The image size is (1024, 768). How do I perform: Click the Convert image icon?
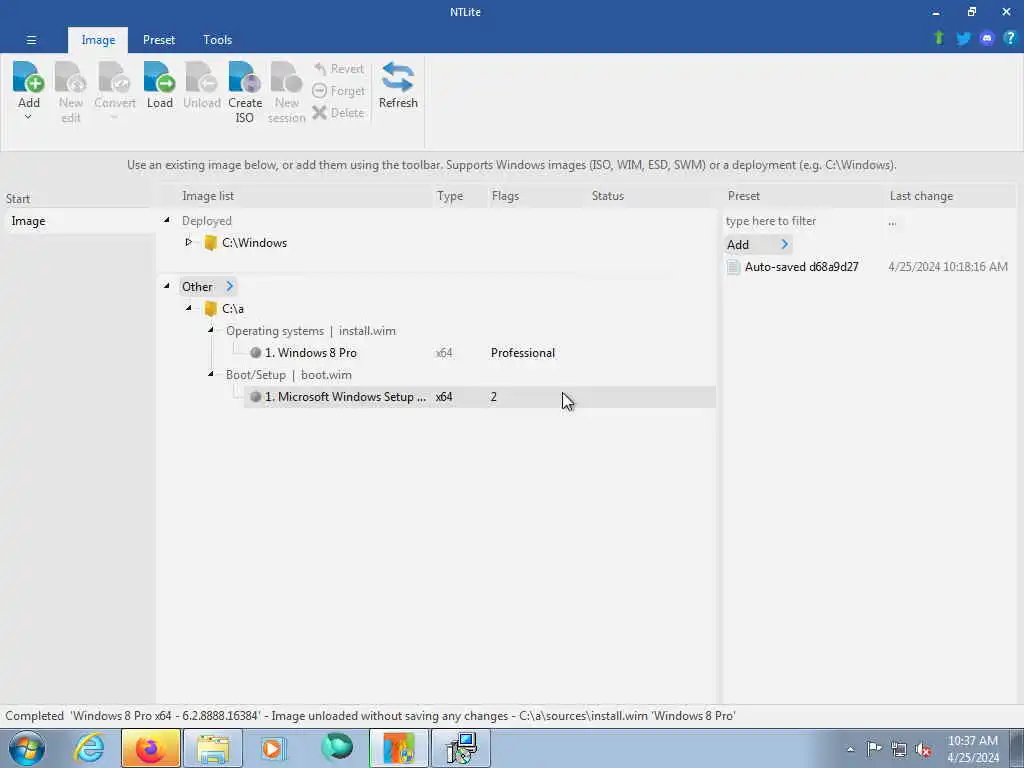coord(114,77)
